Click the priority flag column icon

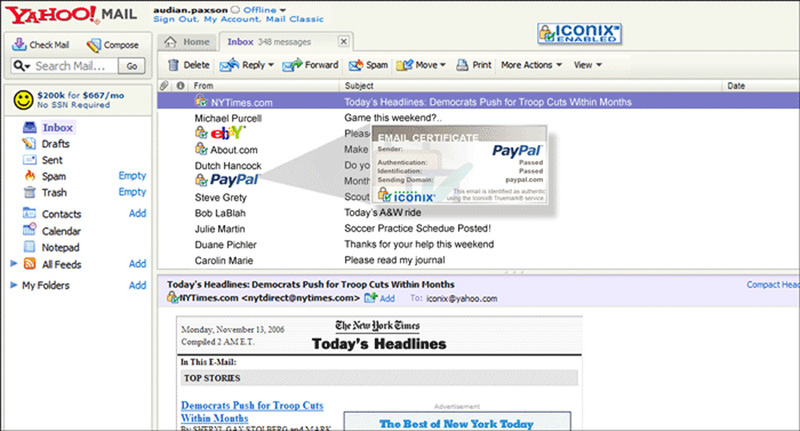(180, 85)
